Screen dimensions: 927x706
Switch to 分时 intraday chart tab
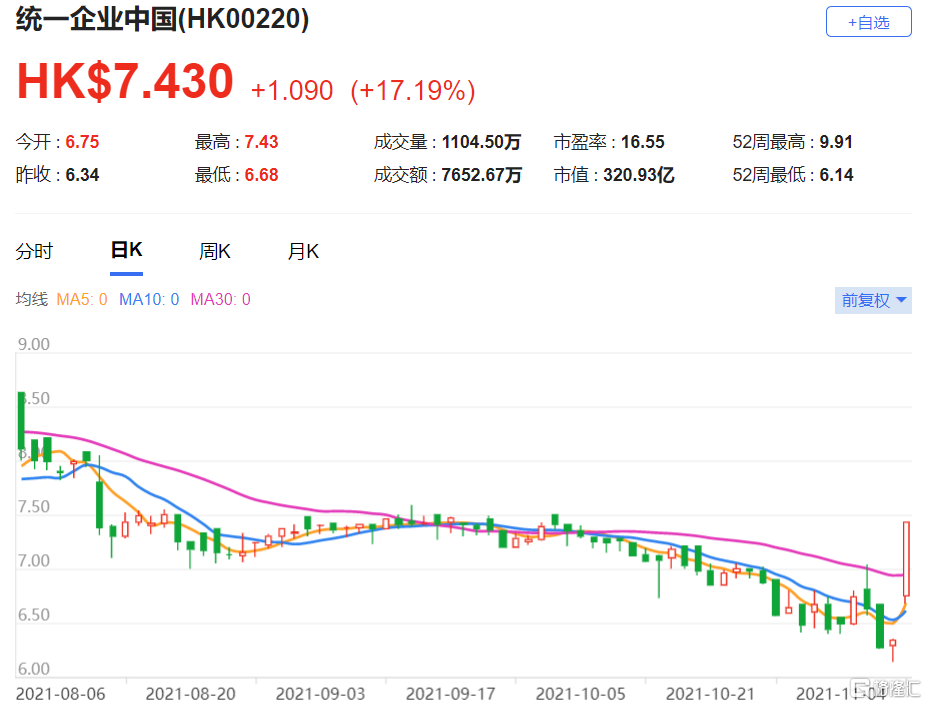(34, 251)
